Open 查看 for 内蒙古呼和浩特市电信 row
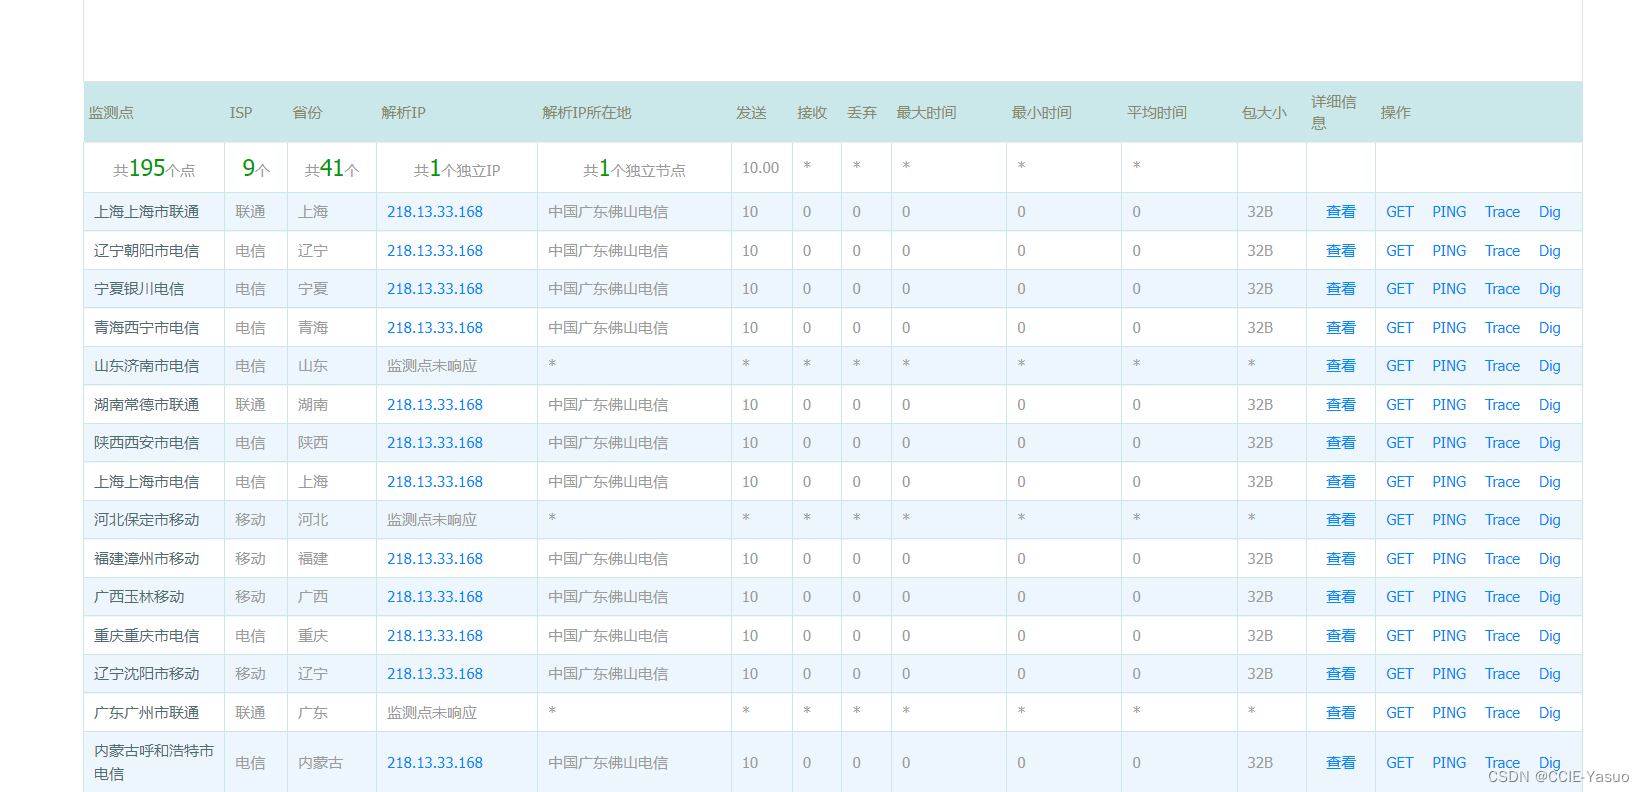This screenshot has height=792, width=1644. pos(1340,763)
